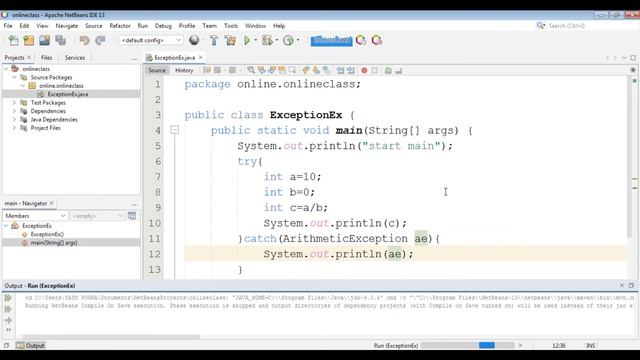Screen dimensions: 640x360
Task: Click the second re-run arrow in Output panel
Action: pos(8,309)
